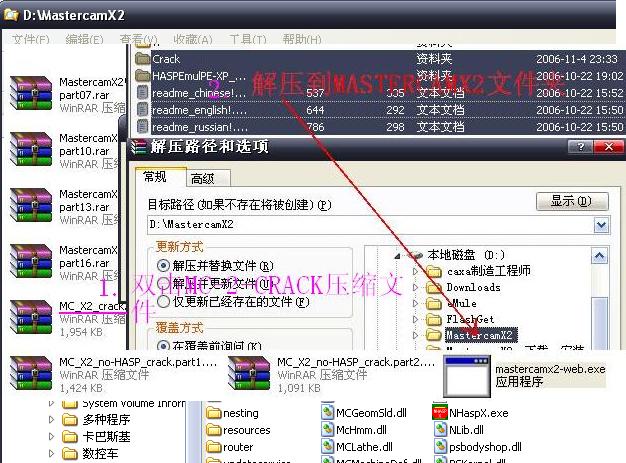Expand the FlashGet folder node

pos(415,319)
